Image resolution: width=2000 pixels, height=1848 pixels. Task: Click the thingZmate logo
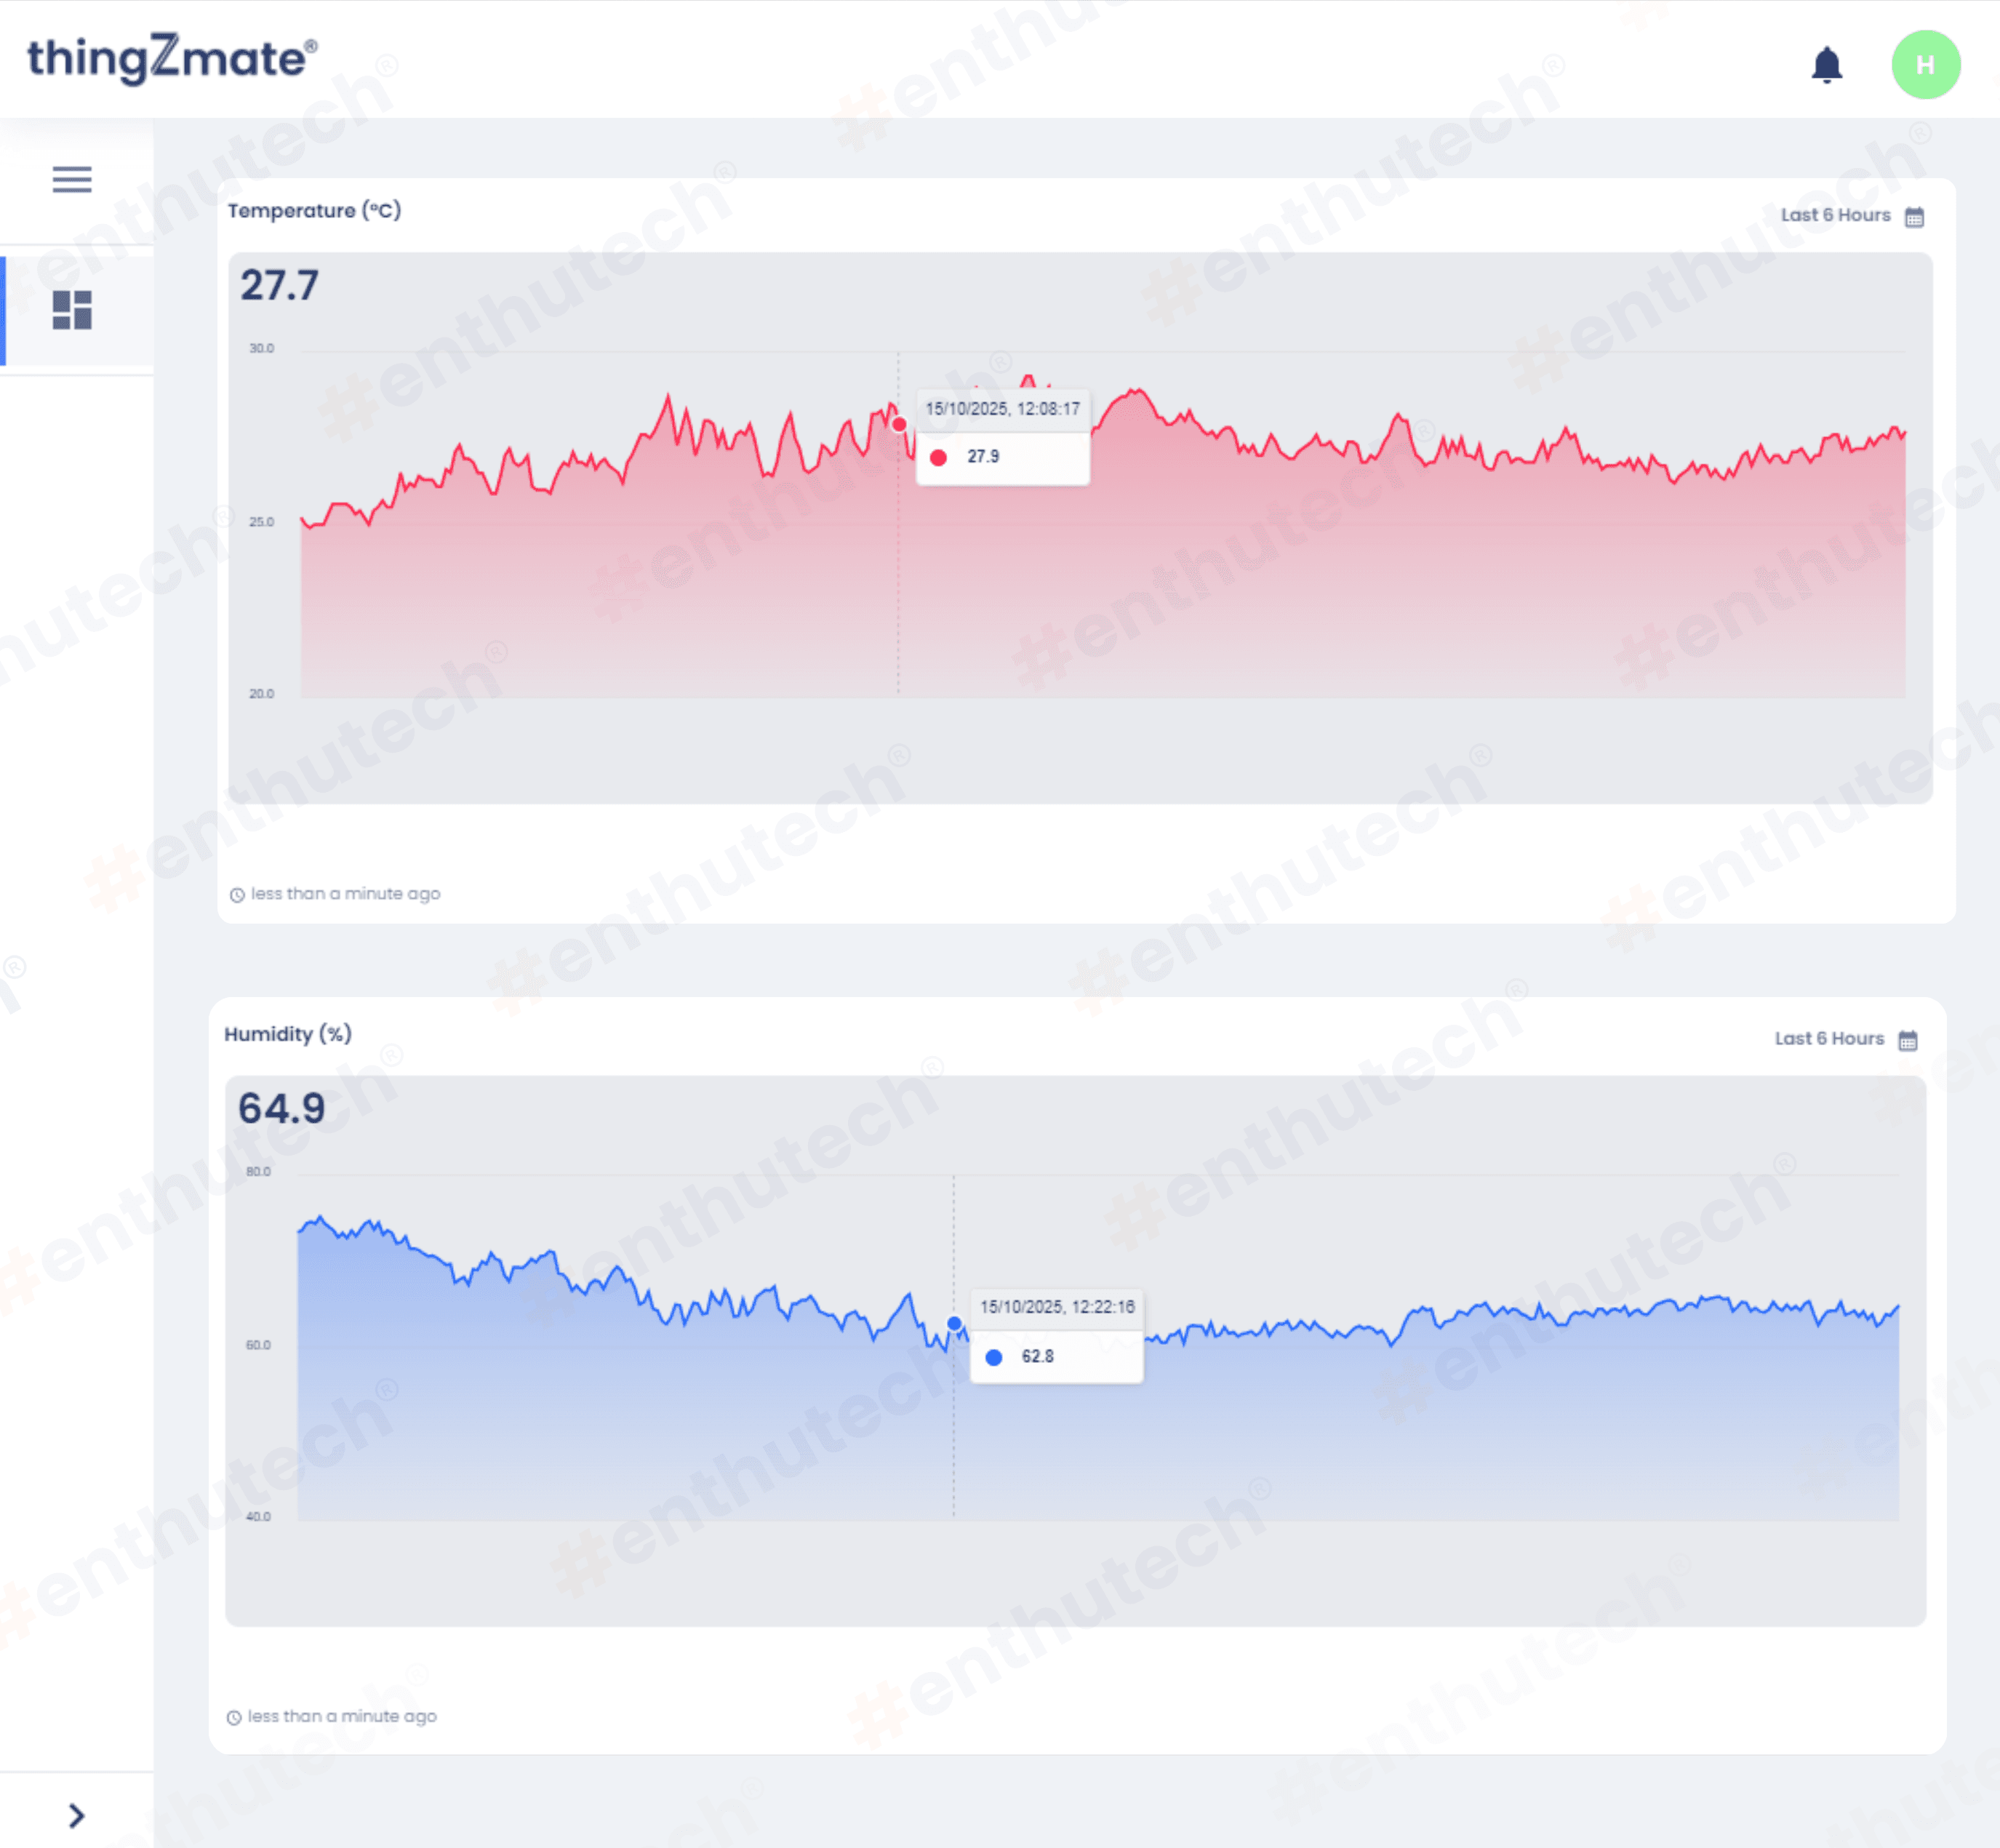[x=172, y=58]
